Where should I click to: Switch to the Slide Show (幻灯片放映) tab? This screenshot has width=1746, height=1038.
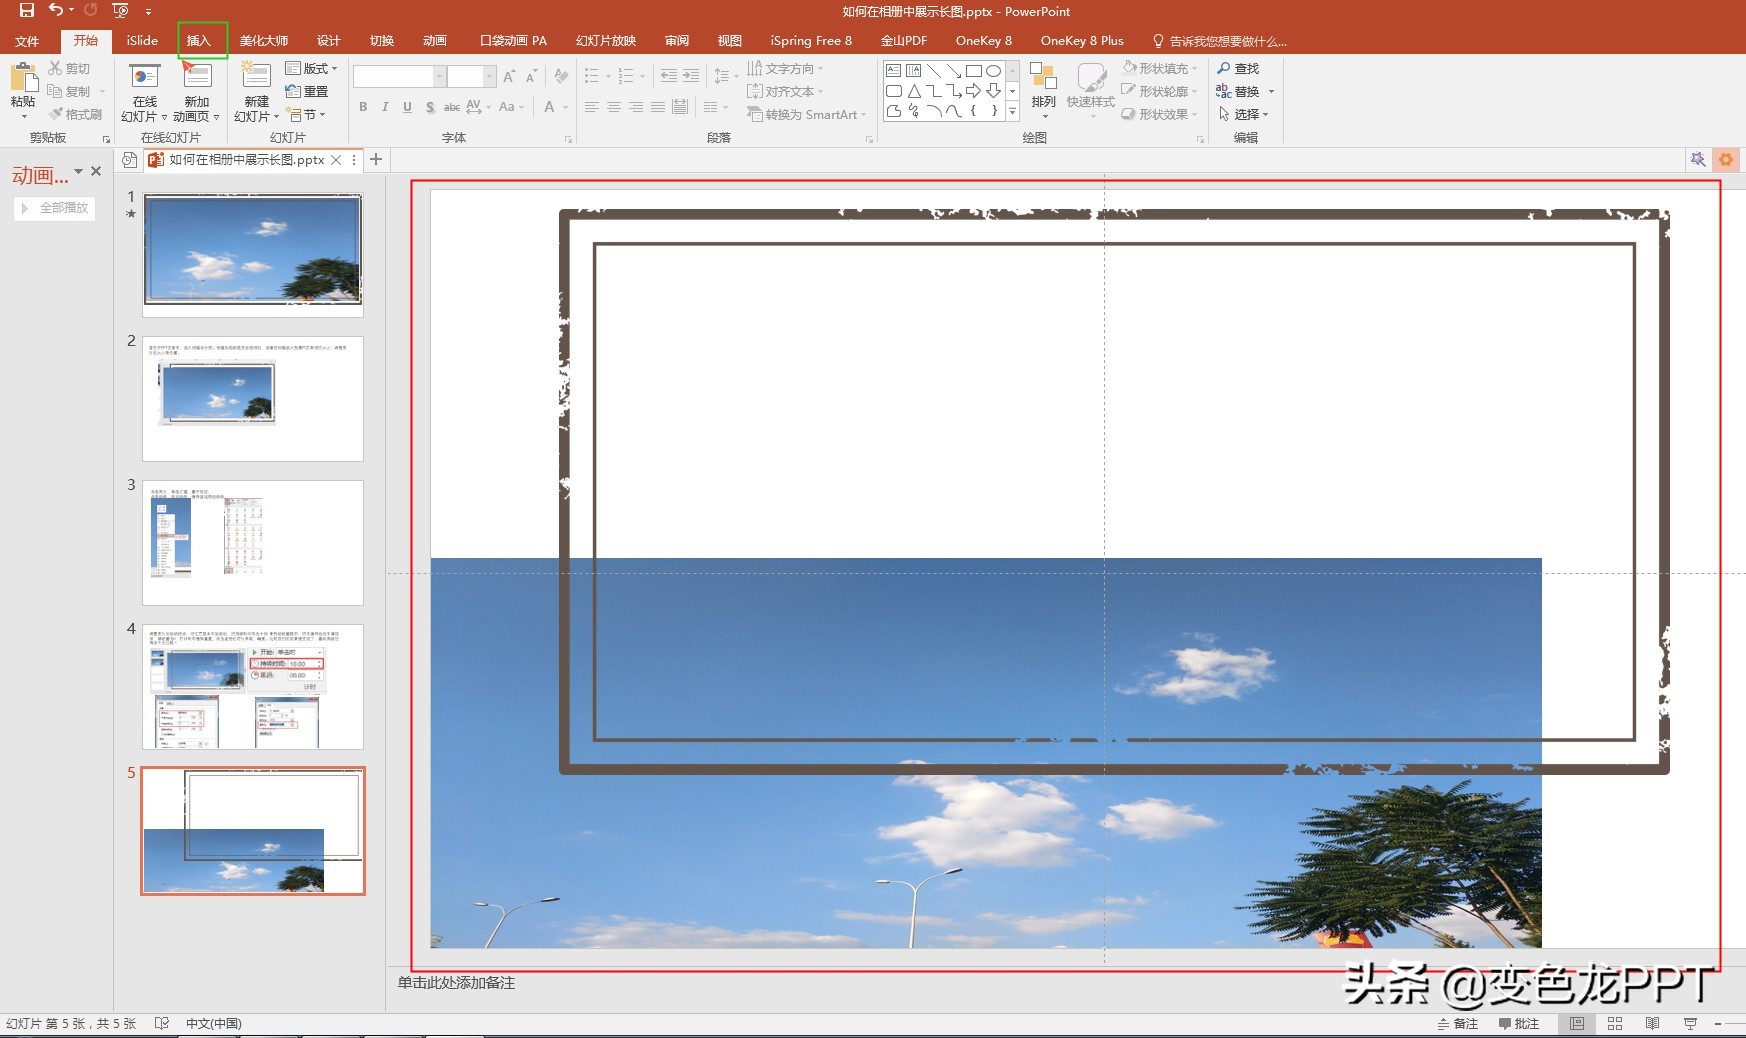click(606, 41)
